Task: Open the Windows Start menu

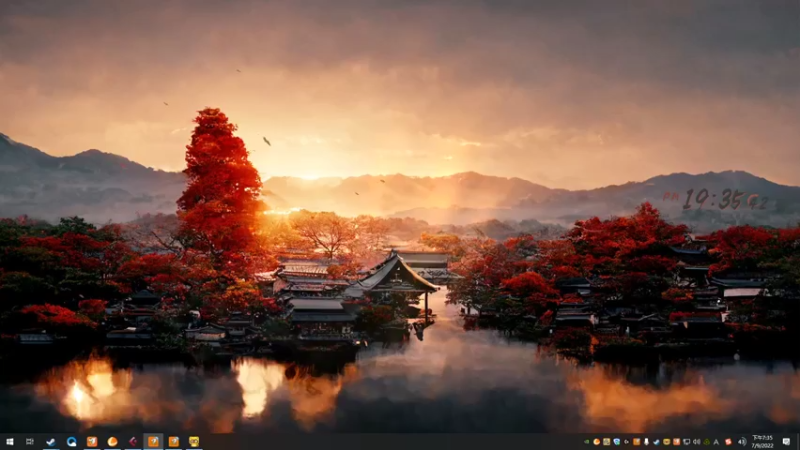Action: click(9, 442)
